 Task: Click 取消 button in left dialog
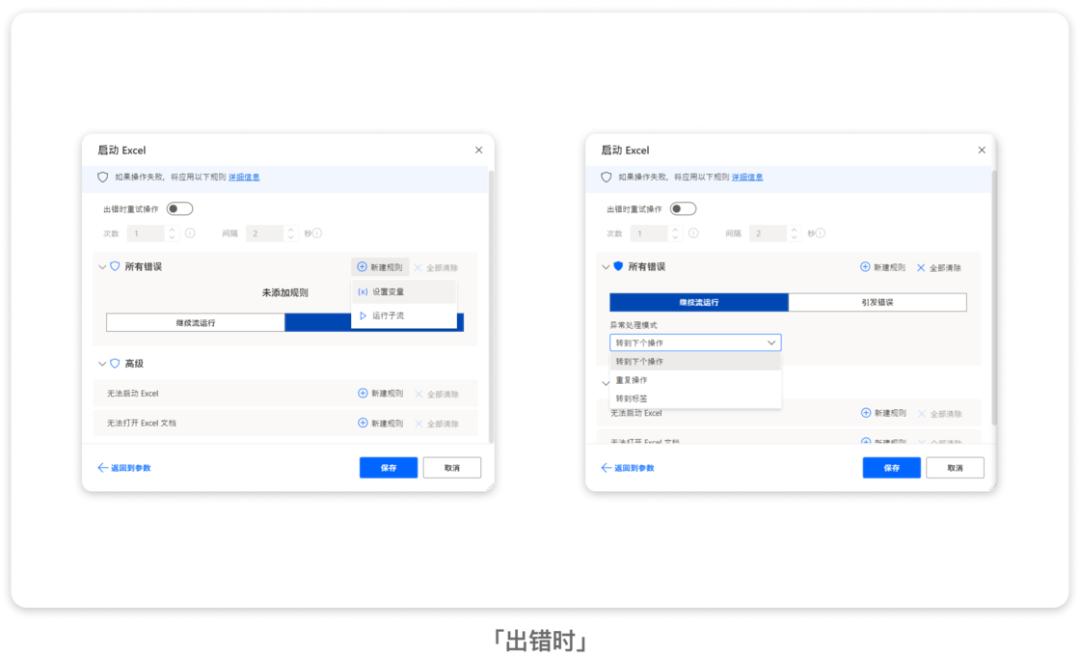[452, 468]
